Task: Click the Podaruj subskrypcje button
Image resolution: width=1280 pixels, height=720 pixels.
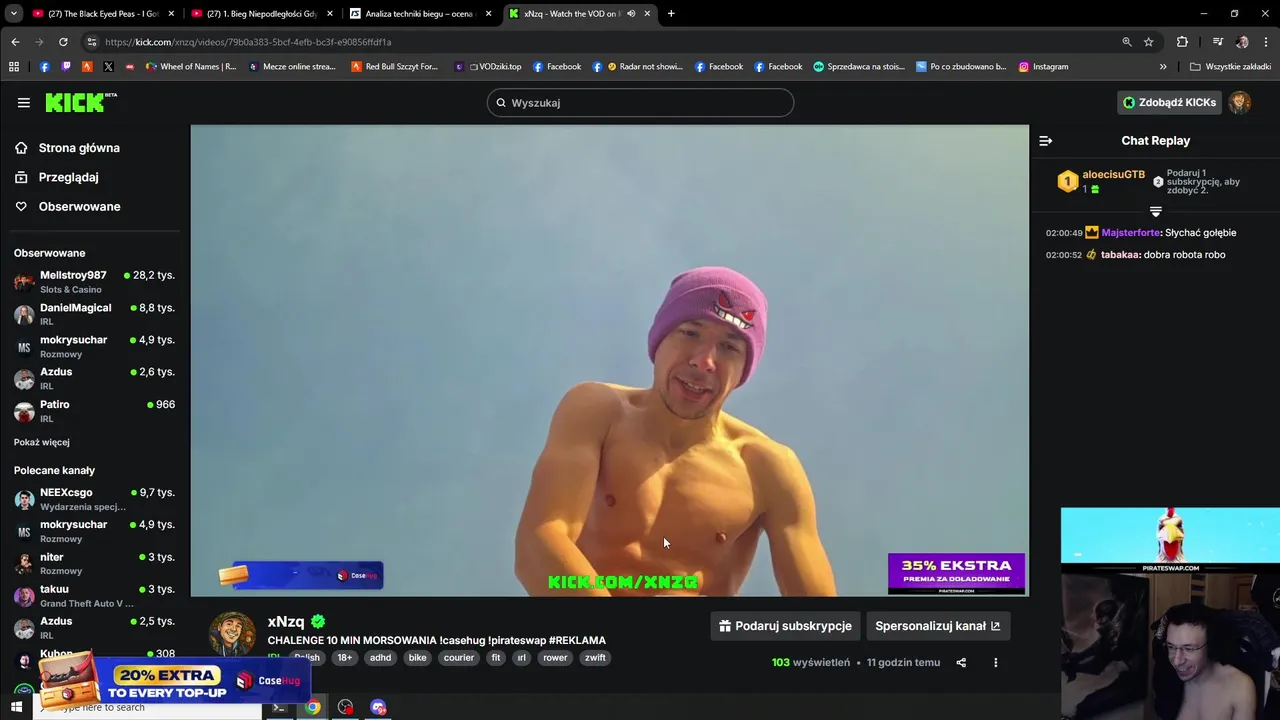Action: (785, 626)
